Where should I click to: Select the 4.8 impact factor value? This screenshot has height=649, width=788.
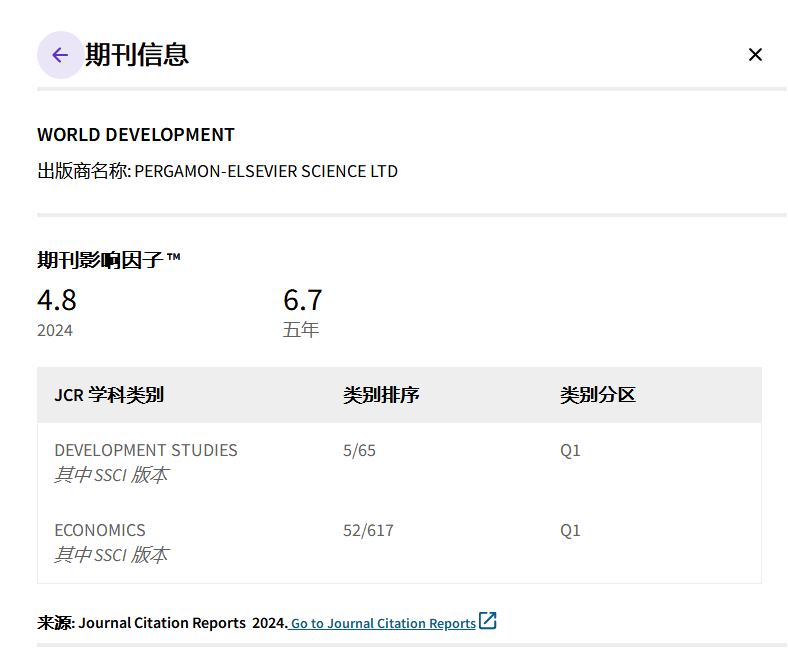tap(57, 300)
